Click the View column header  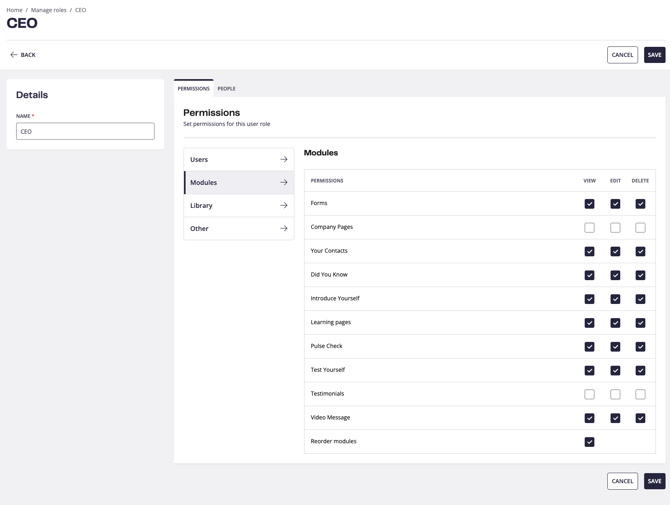[x=589, y=181]
